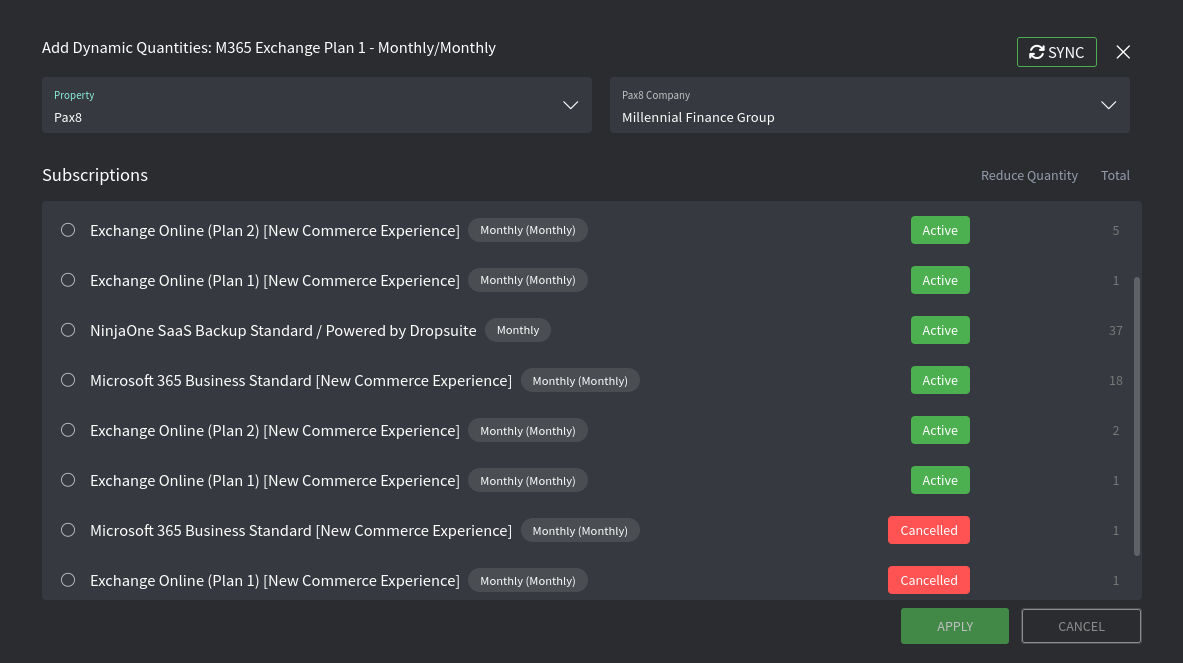Click the APPLY button
Image resolution: width=1183 pixels, height=663 pixels.
tap(954, 626)
